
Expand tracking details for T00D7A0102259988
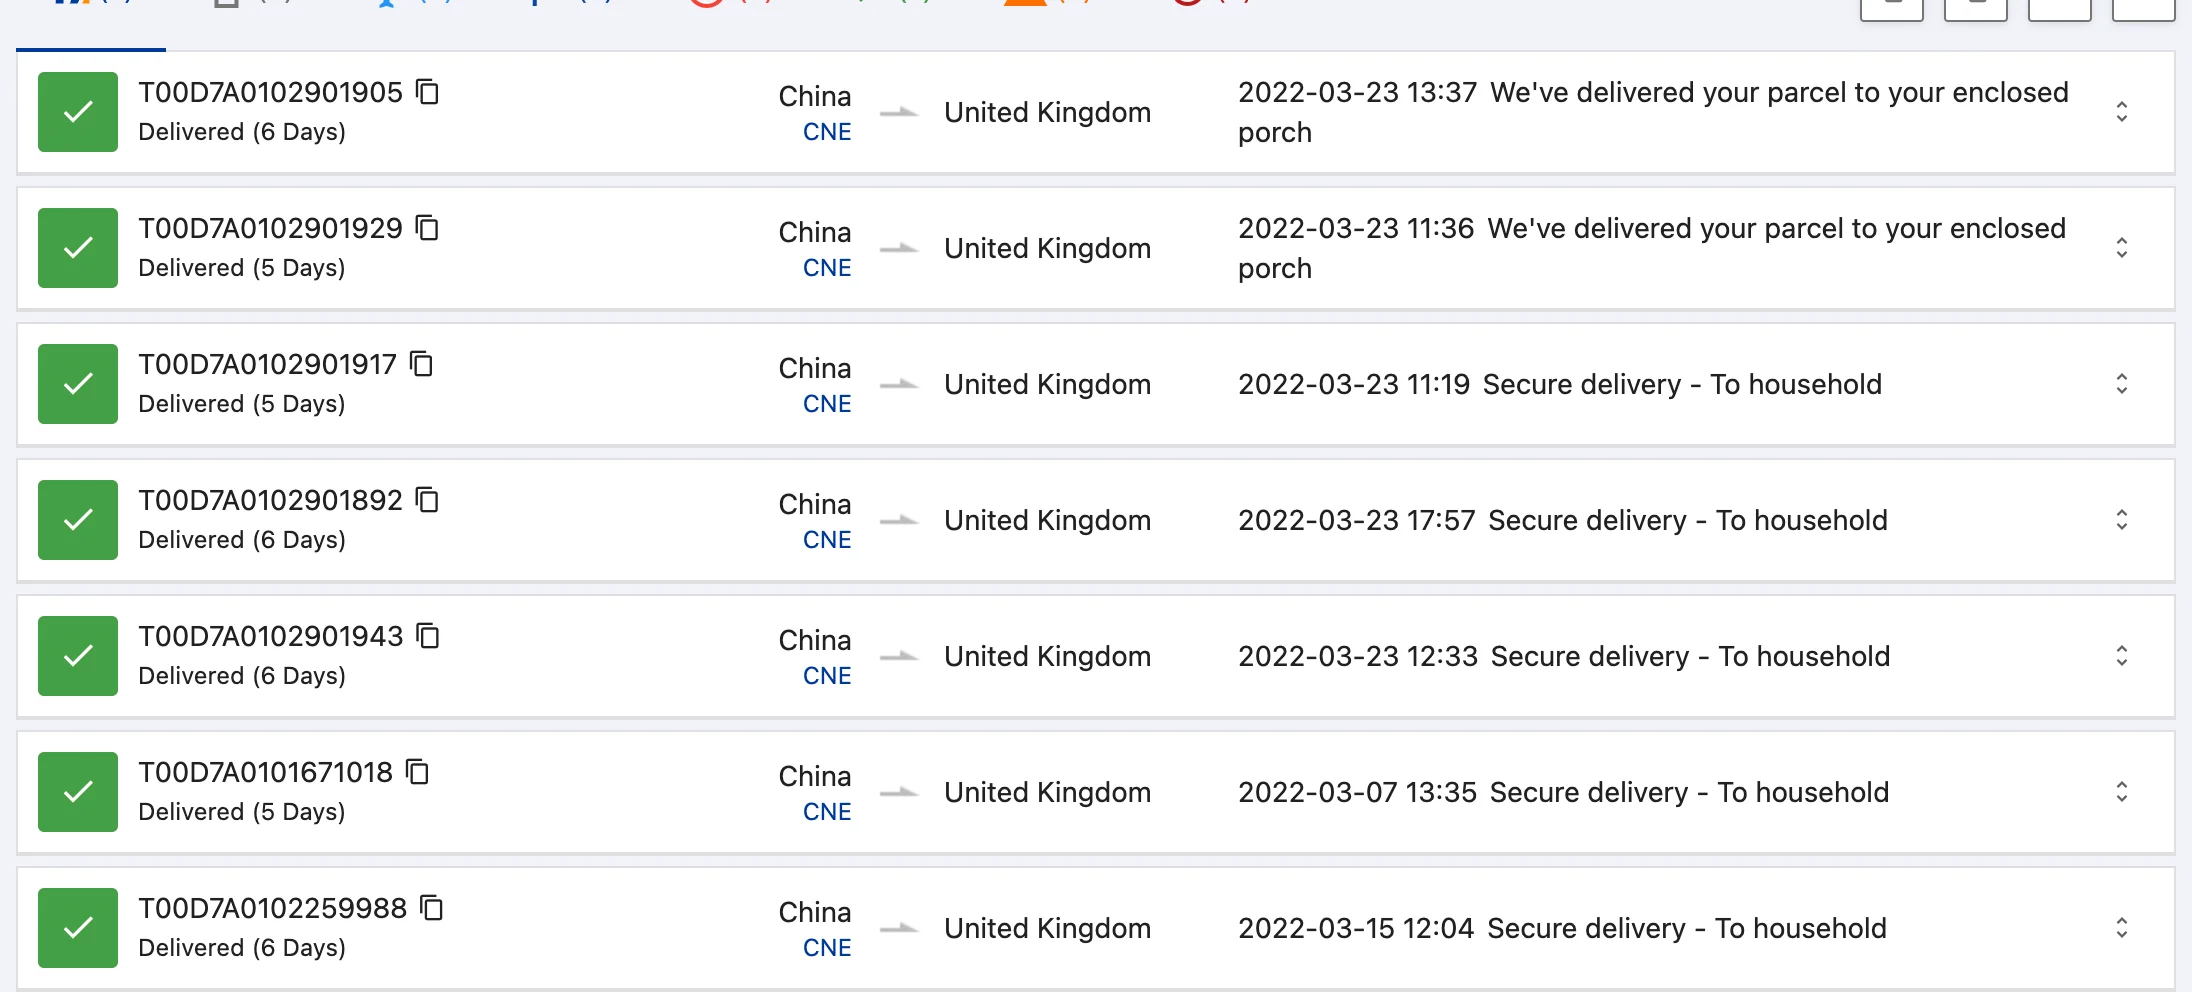coord(2122,928)
